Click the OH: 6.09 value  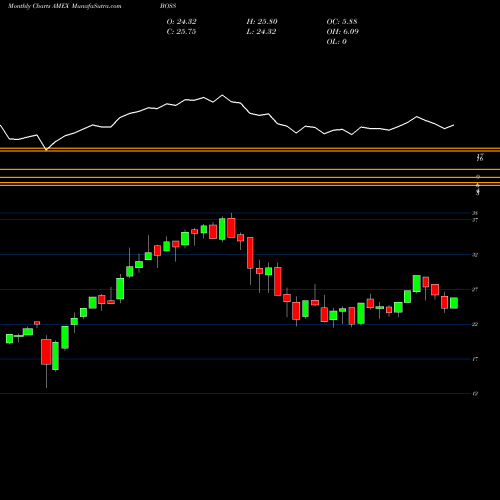(342, 32)
